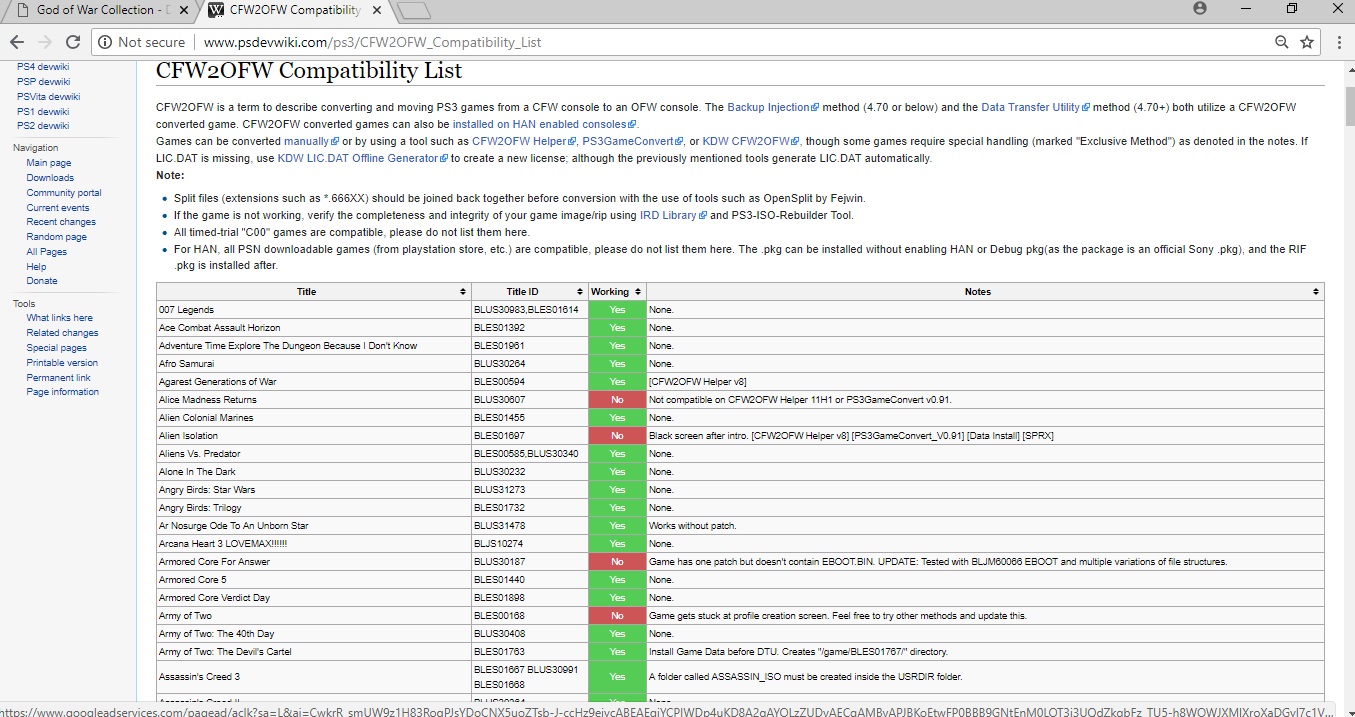Follow the Backup Injection external link
This screenshot has height=717, width=1355.
click(x=772, y=107)
